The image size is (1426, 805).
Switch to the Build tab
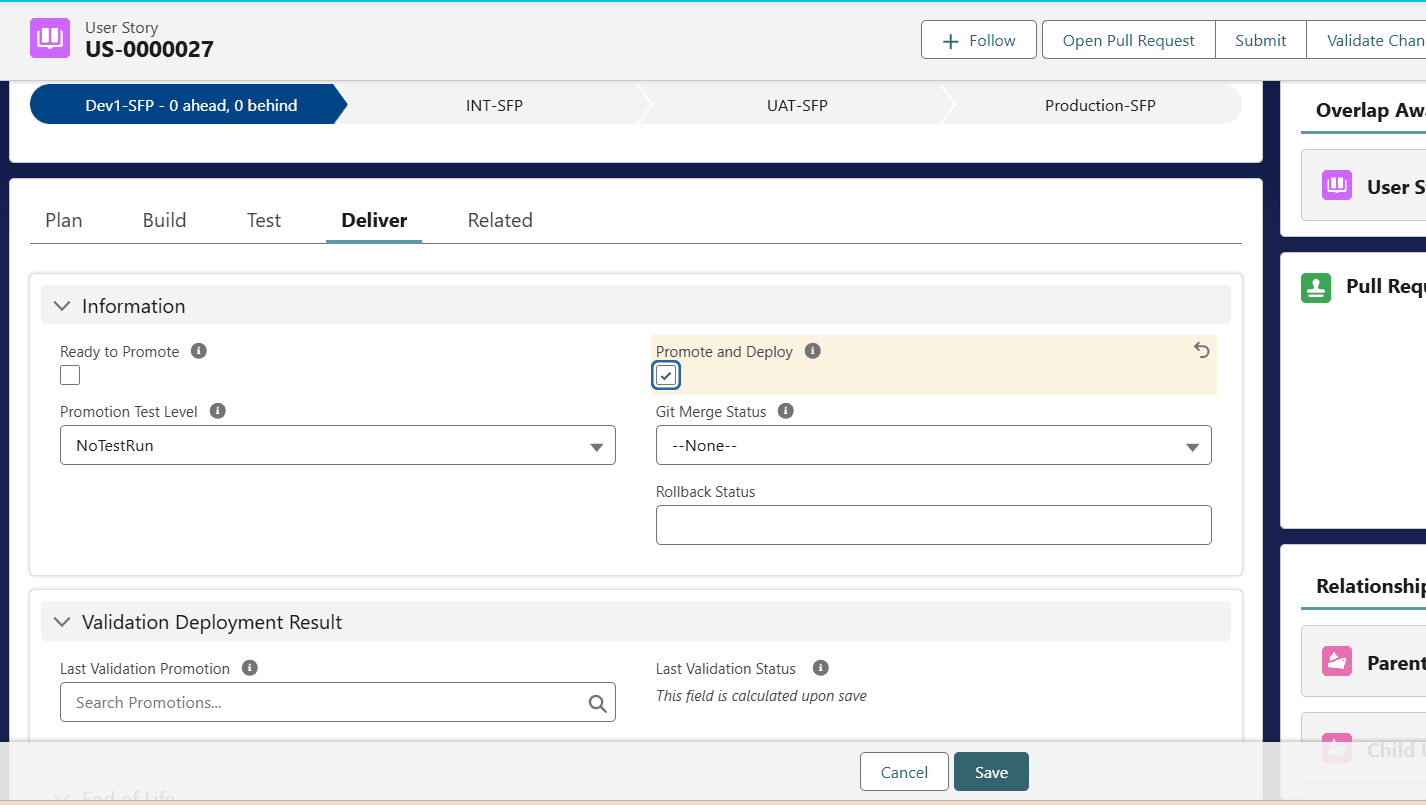point(164,220)
